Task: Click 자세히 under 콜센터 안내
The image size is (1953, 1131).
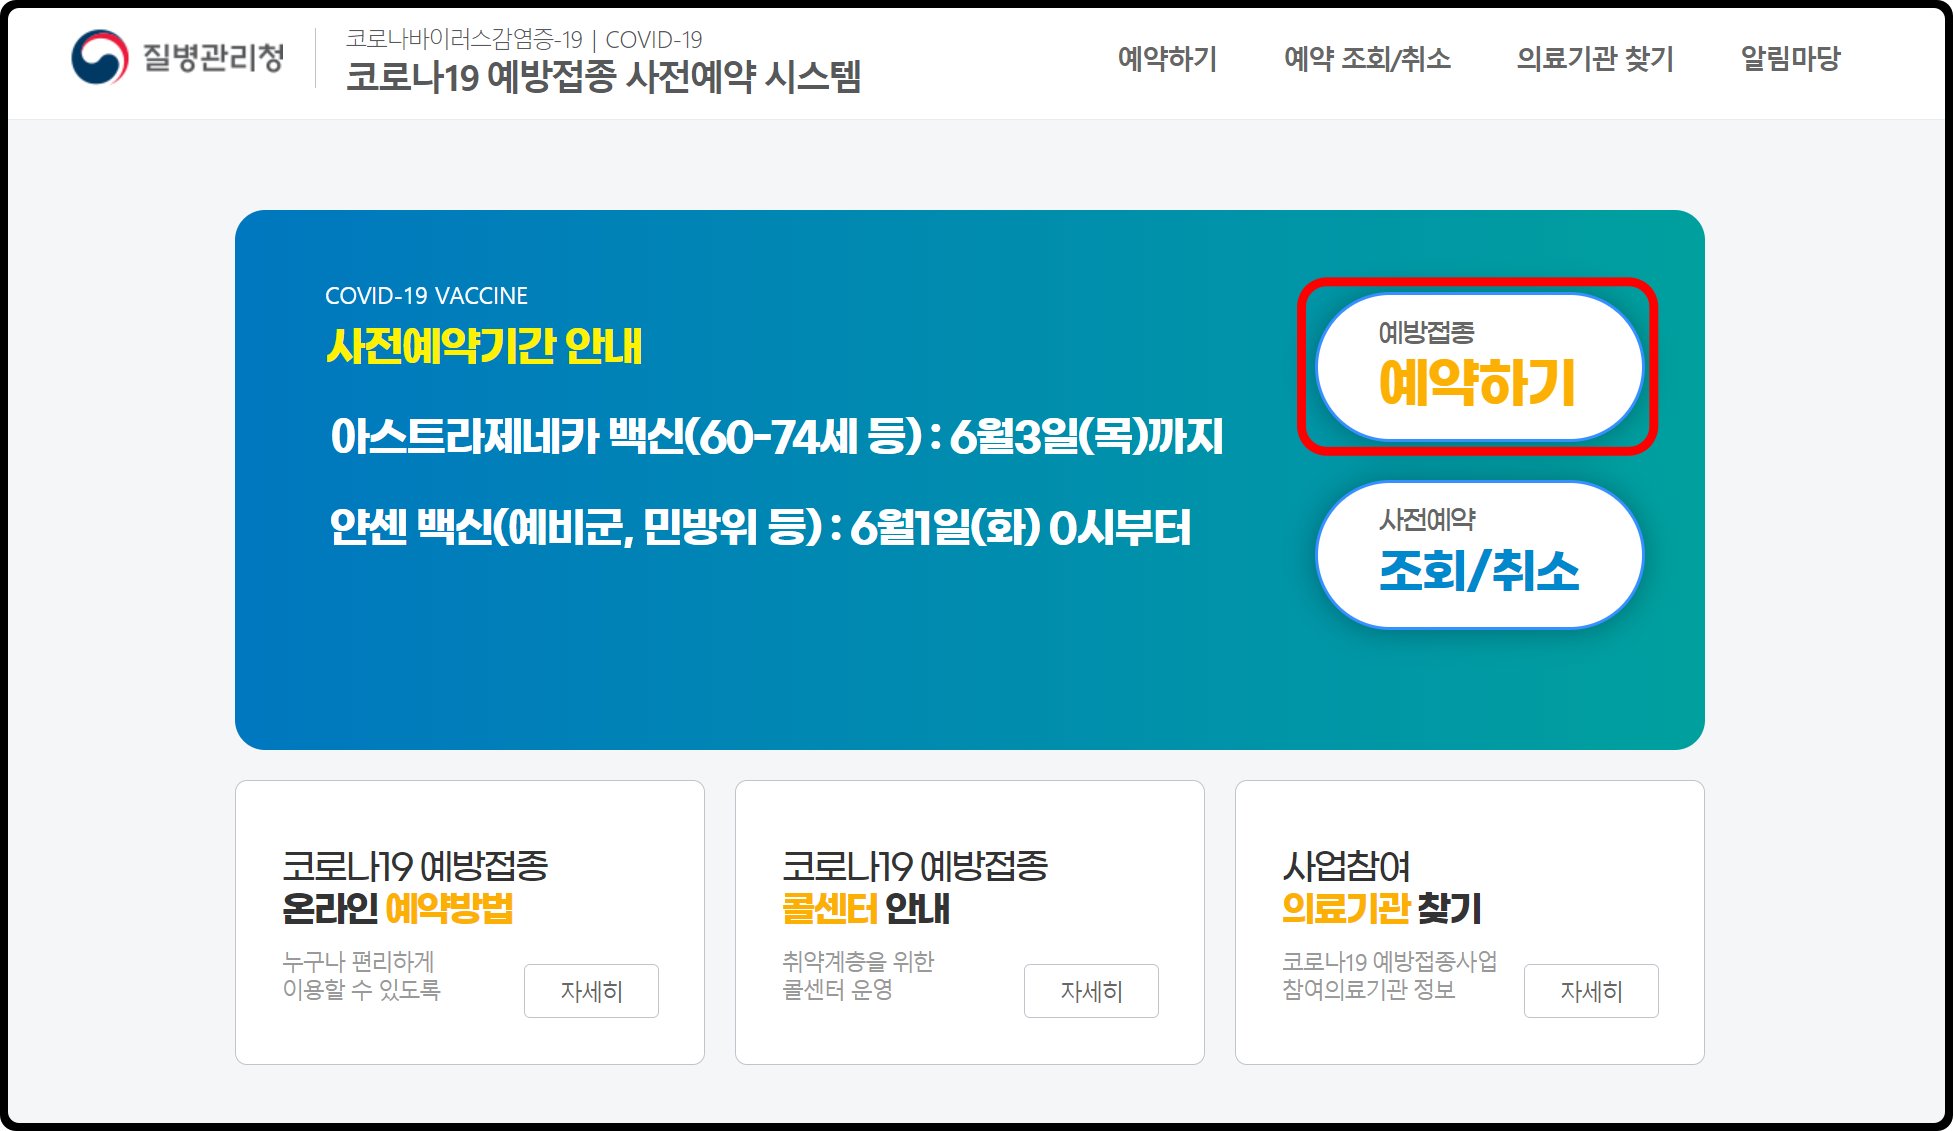Action: pyautogui.click(x=1091, y=991)
